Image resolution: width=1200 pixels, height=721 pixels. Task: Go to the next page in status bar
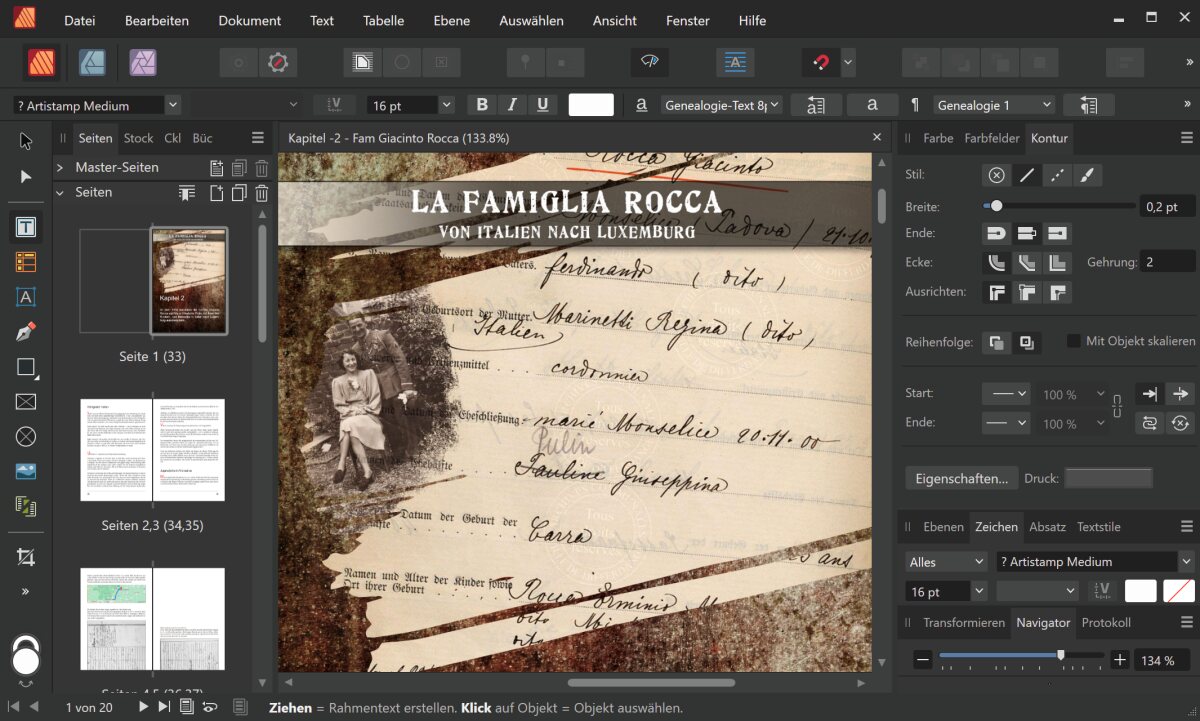click(143, 707)
